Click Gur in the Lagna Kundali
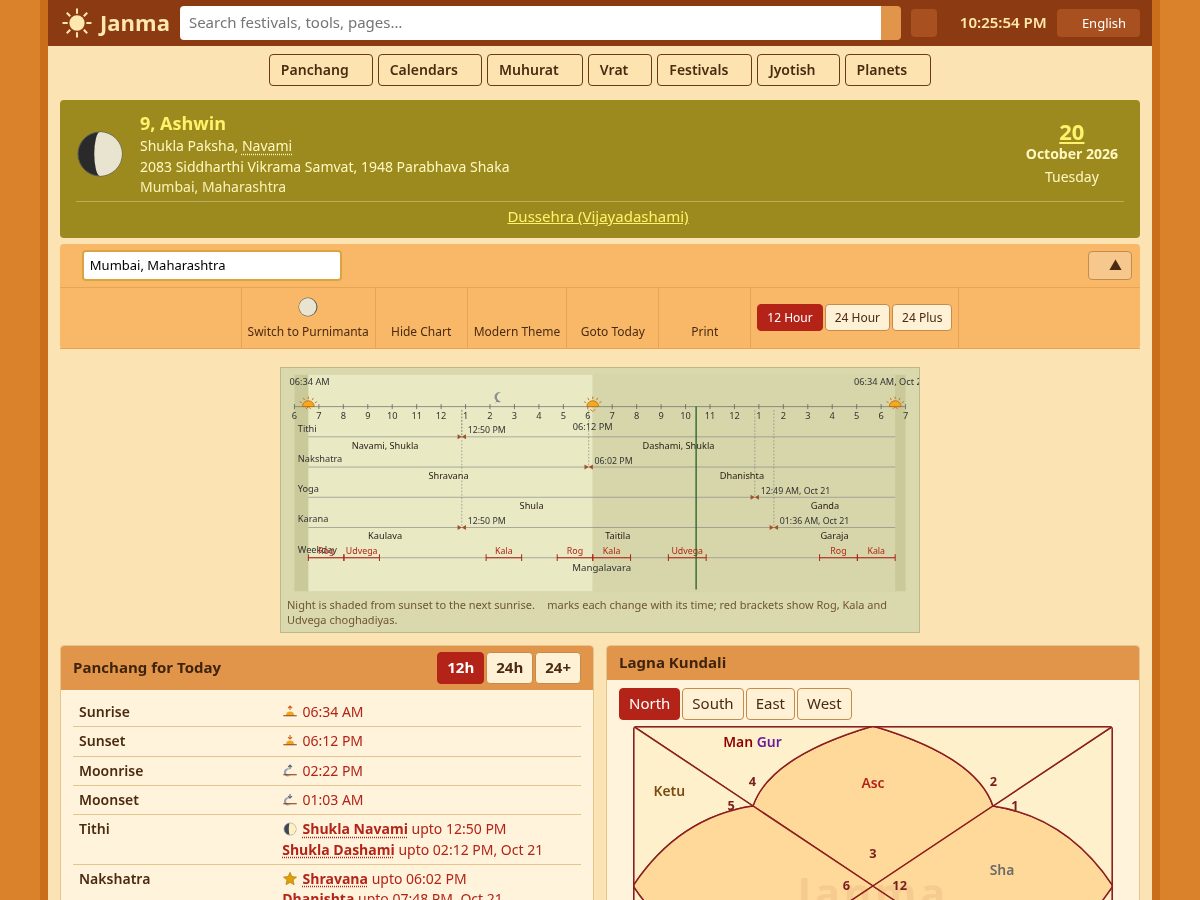 pyautogui.click(x=769, y=742)
